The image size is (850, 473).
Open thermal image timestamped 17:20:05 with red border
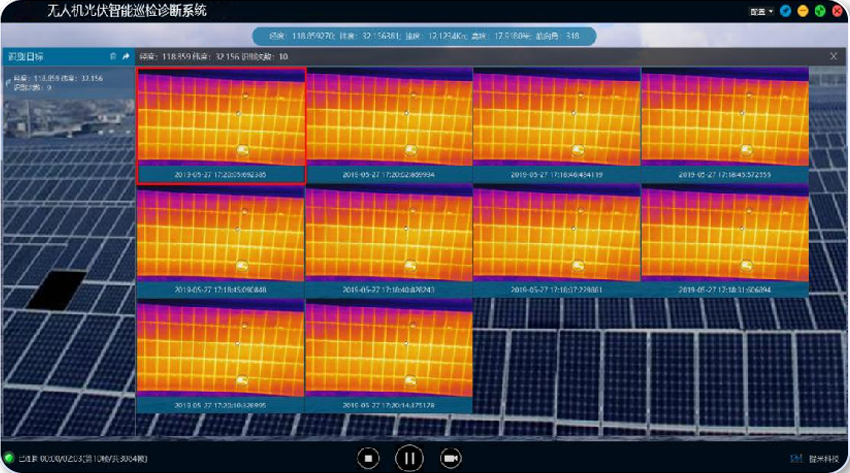[221, 126]
